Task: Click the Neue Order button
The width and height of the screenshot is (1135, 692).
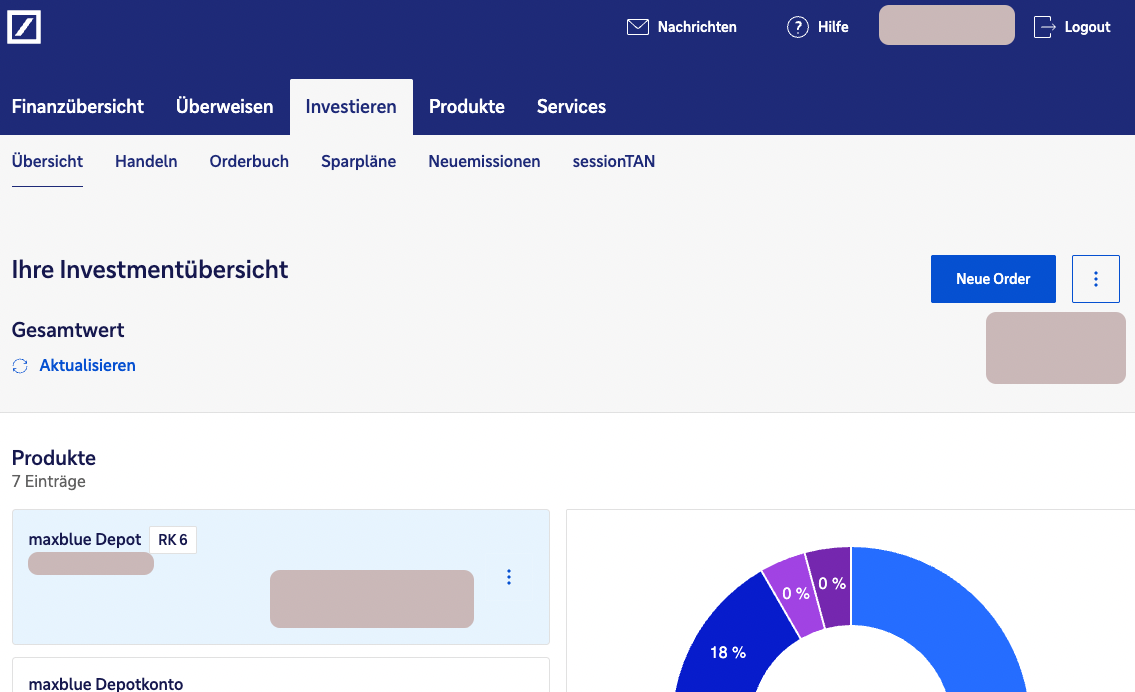Action: (993, 279)
